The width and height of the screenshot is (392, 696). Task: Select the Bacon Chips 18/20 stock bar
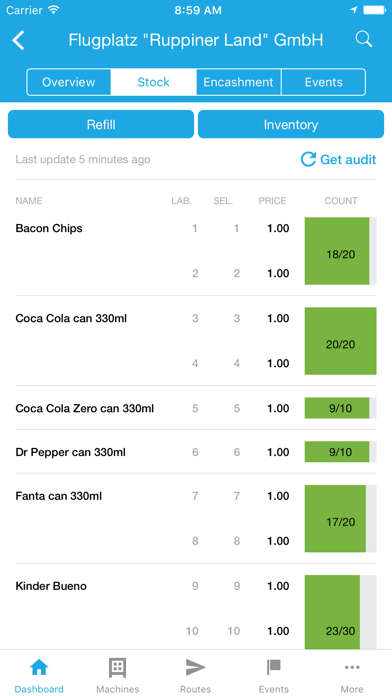click(341, 251)
